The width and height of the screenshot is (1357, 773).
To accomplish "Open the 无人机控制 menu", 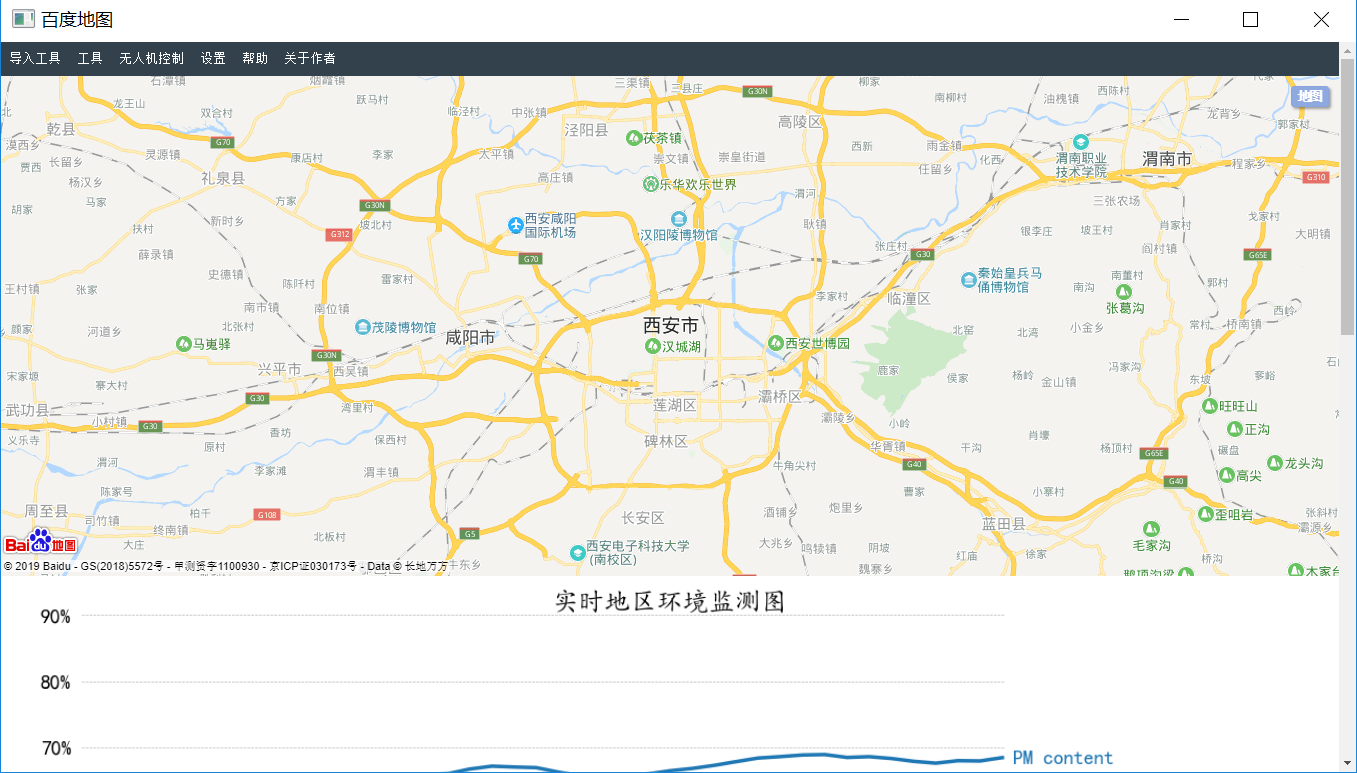I will (x=151, y=58).
